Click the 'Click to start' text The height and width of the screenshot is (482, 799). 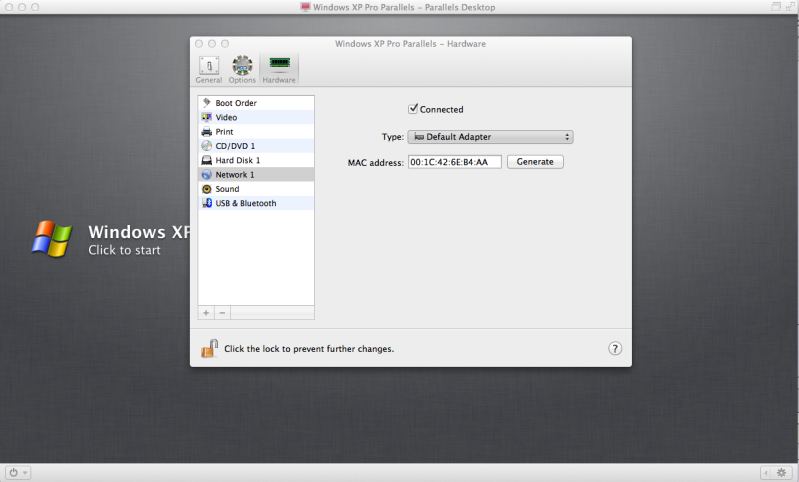[124, 250]
